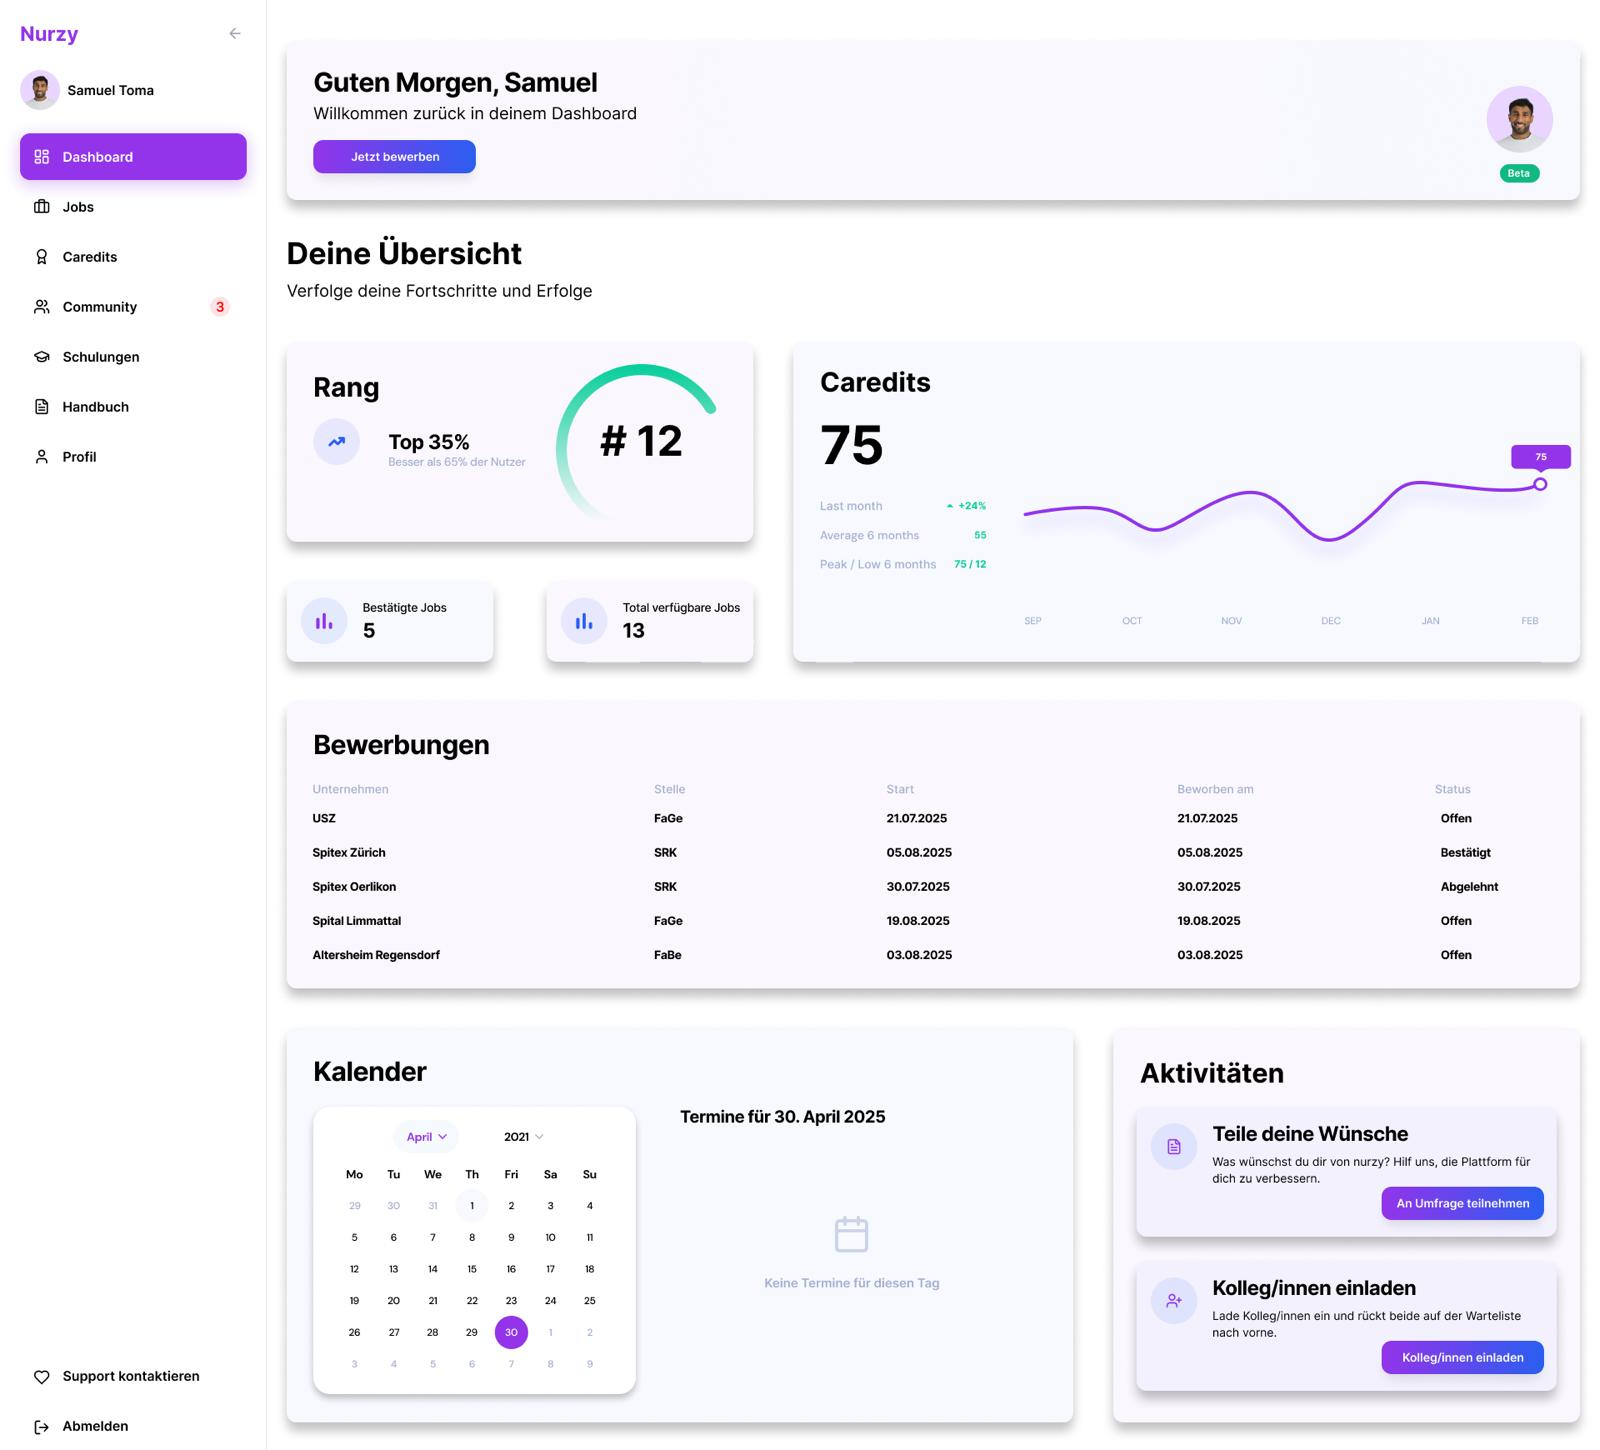1600x1450 pixels.
Task: Click Altersheim Regensdorf company name
Action: tap(376, 955)
